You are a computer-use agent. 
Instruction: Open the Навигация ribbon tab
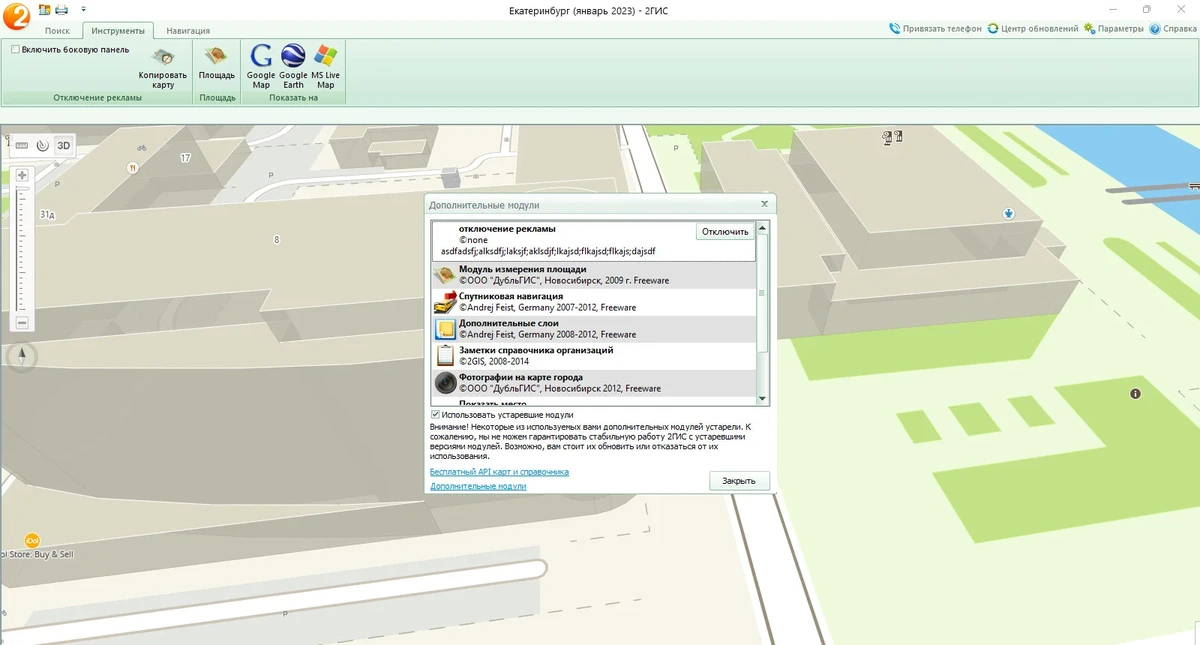pyautogui.click(x=188, y=31)
